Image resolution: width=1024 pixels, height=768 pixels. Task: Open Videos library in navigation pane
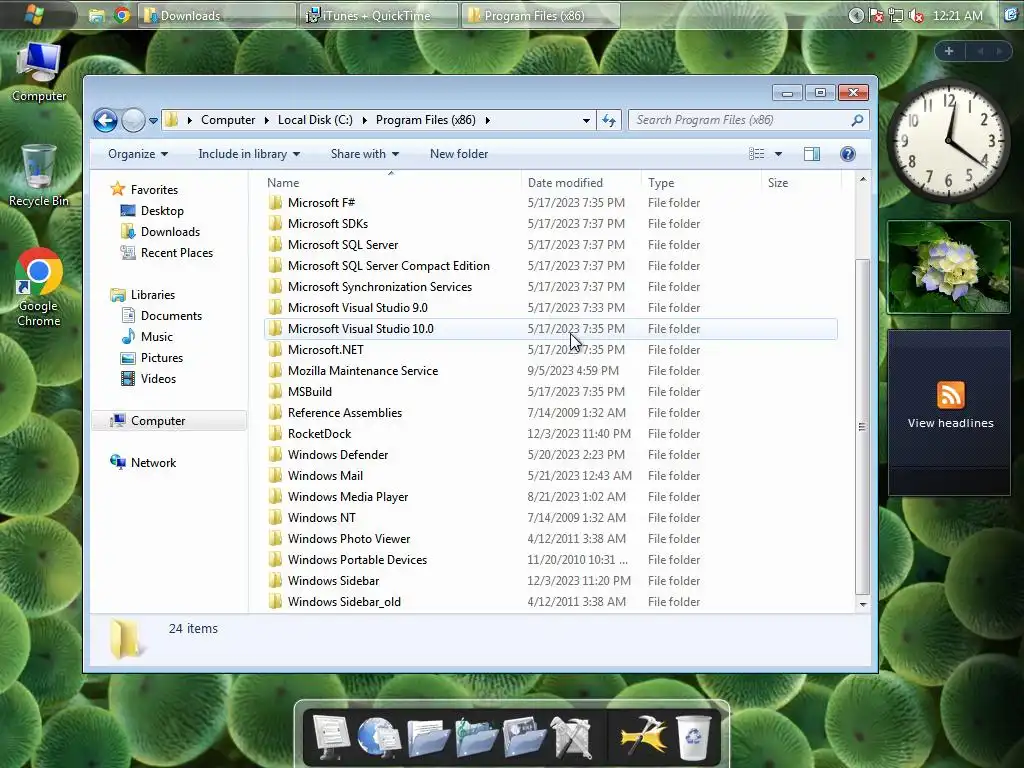click(158, 379)
